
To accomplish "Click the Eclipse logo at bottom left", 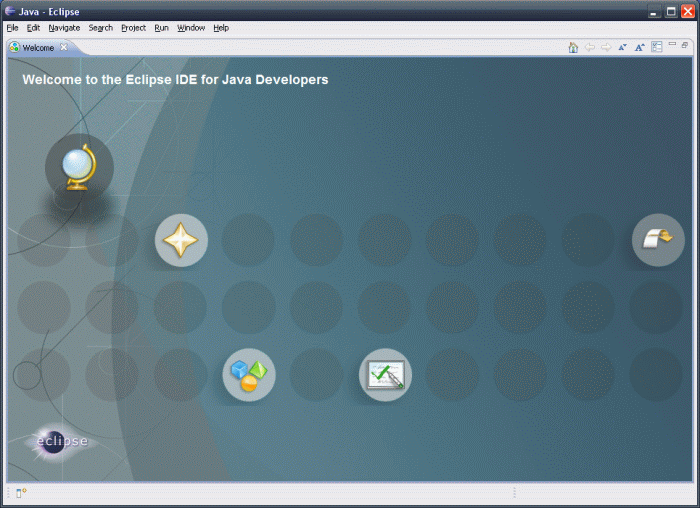I will click(60, 441).
